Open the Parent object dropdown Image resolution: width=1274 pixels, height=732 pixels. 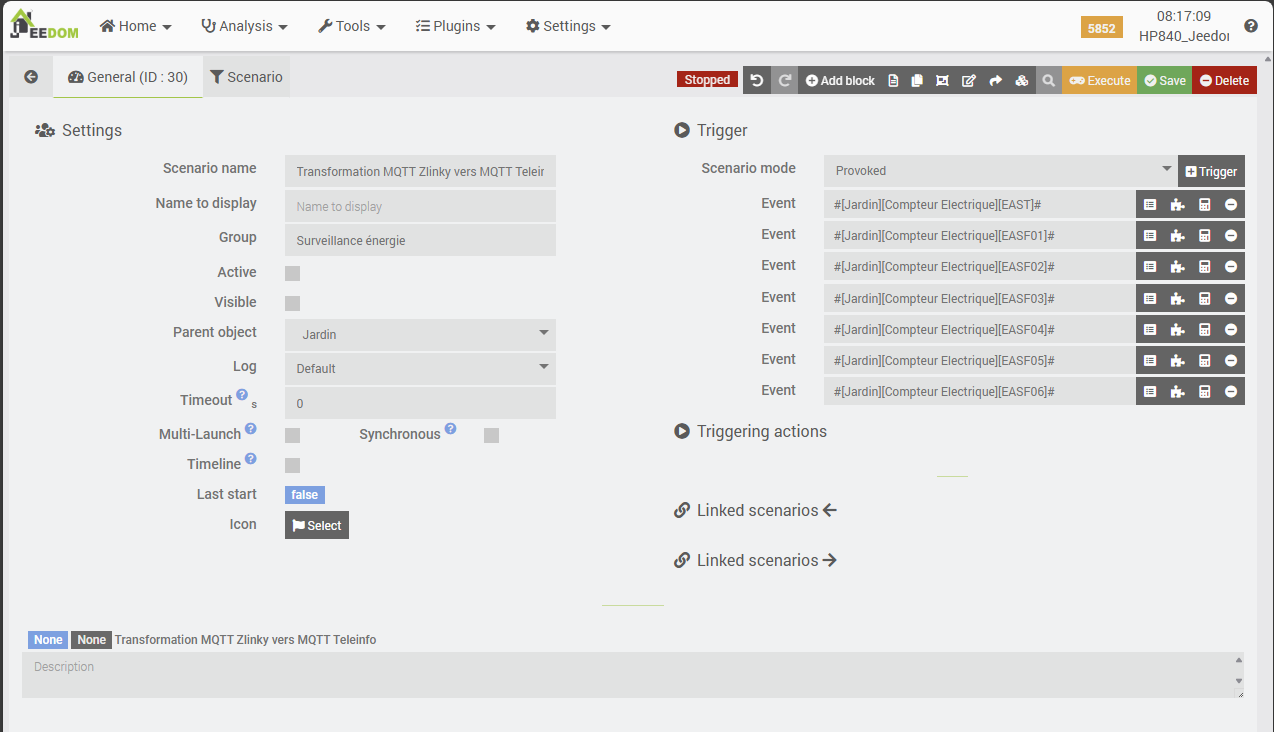point(420,334)
